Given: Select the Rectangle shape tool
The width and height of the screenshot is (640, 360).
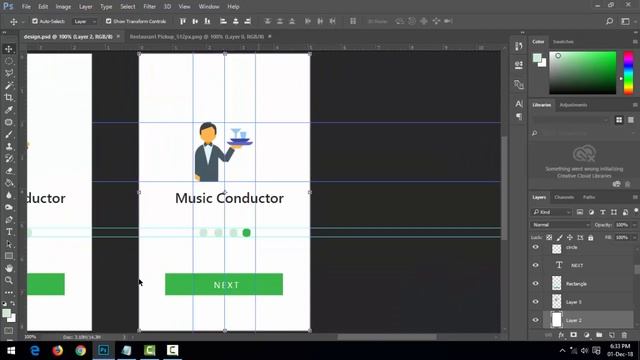Looking at the screenshot, I should tap(9, 256).
